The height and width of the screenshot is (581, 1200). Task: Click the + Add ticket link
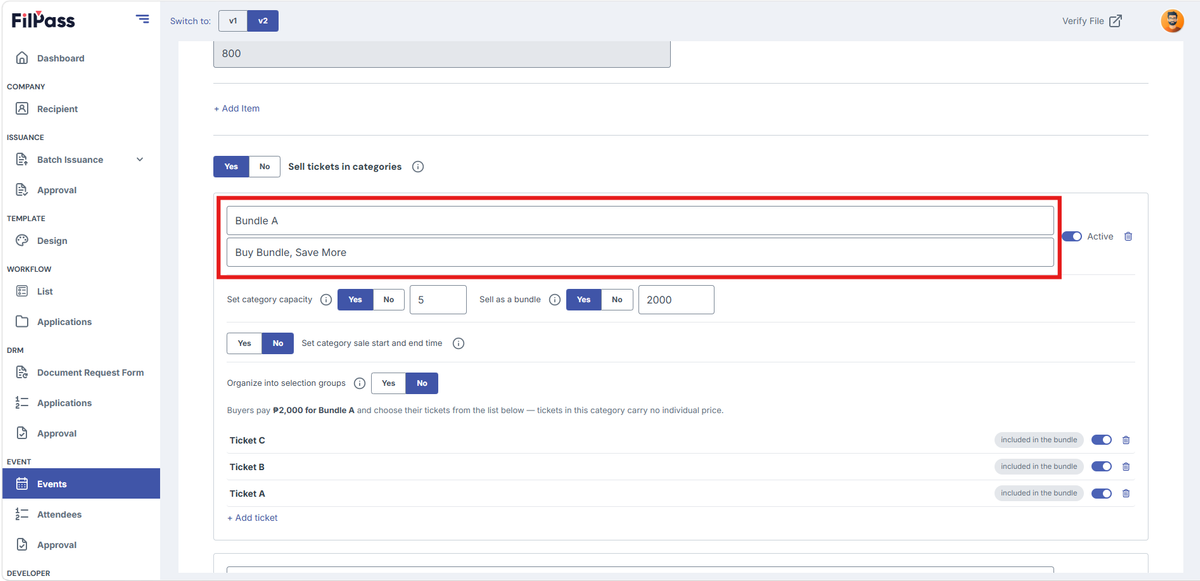(252, 518)
